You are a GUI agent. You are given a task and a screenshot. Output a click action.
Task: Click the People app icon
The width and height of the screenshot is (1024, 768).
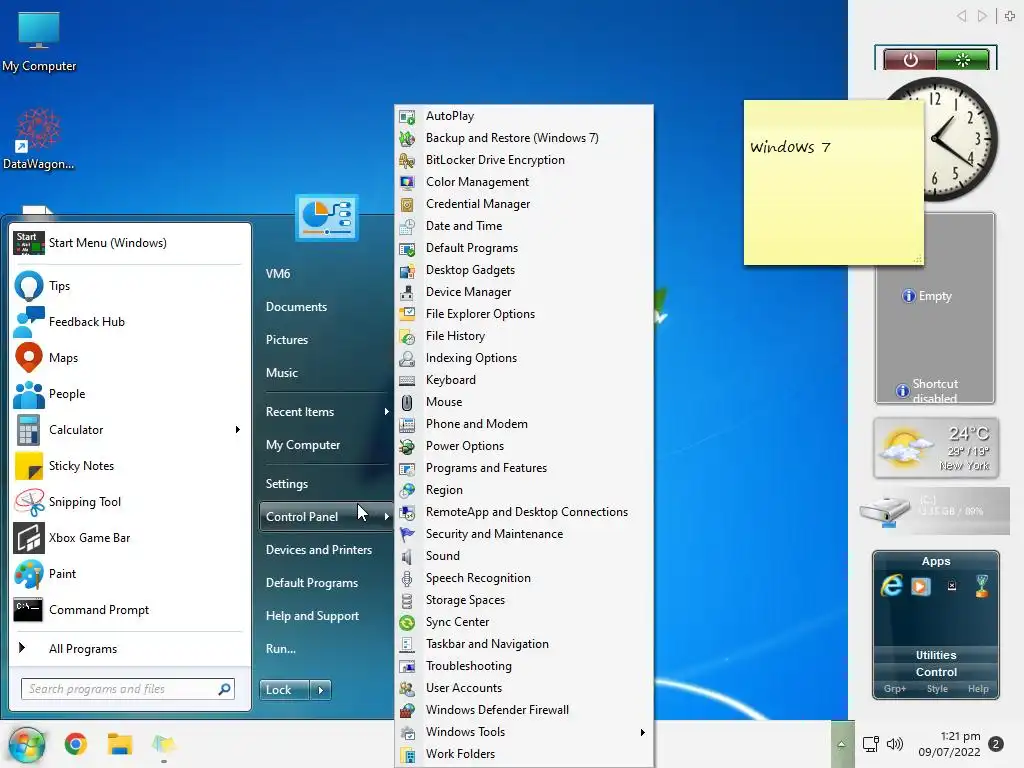[29, 394]
